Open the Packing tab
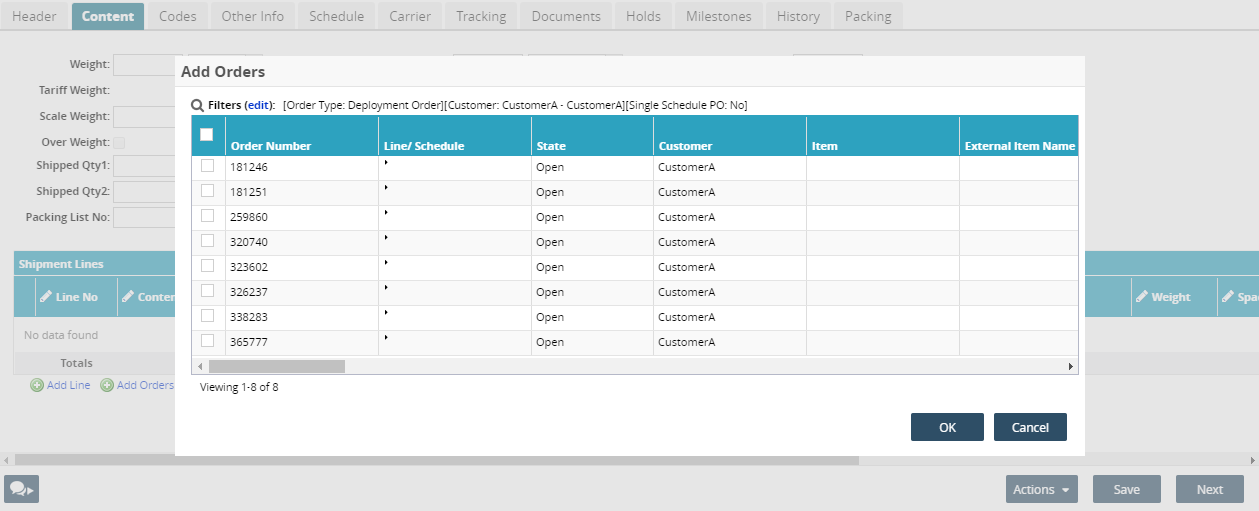Screen dimensions: 1259x511 pyautogui.click(x=868, y=16)
